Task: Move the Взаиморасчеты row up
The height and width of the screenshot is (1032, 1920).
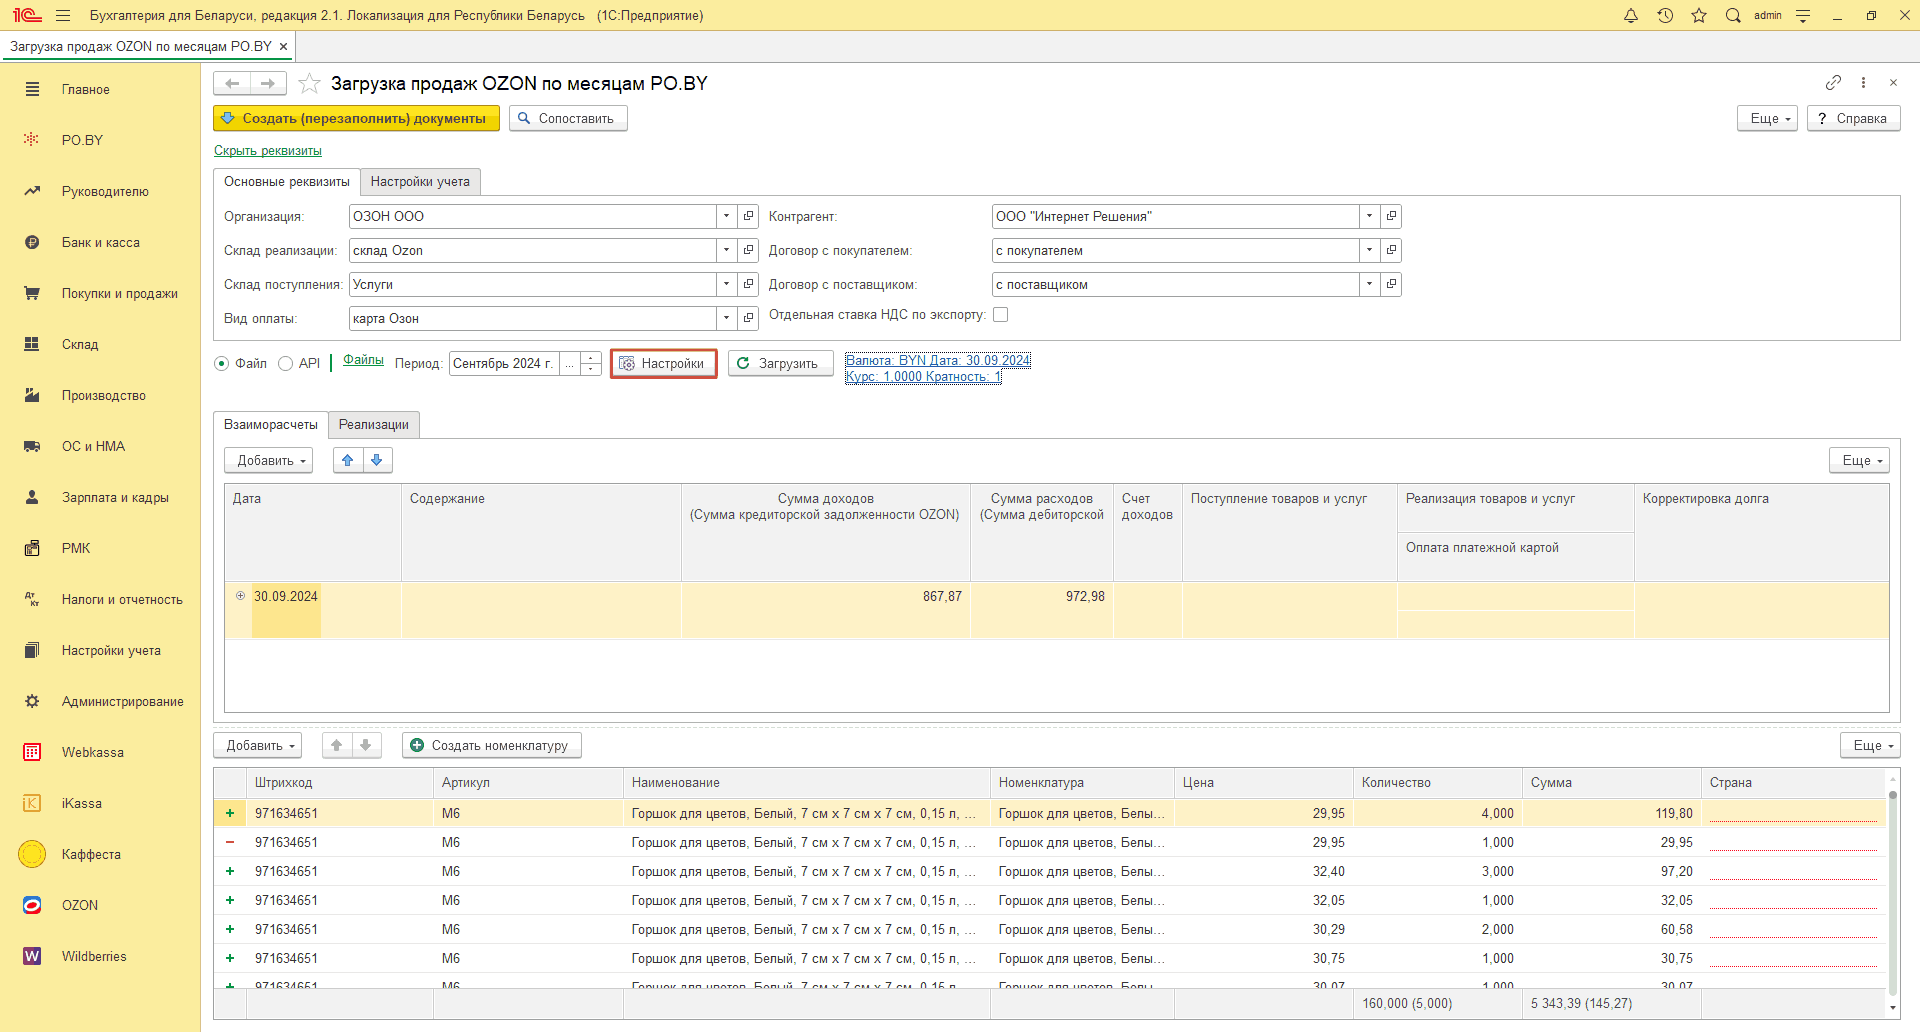Action: 348,460
